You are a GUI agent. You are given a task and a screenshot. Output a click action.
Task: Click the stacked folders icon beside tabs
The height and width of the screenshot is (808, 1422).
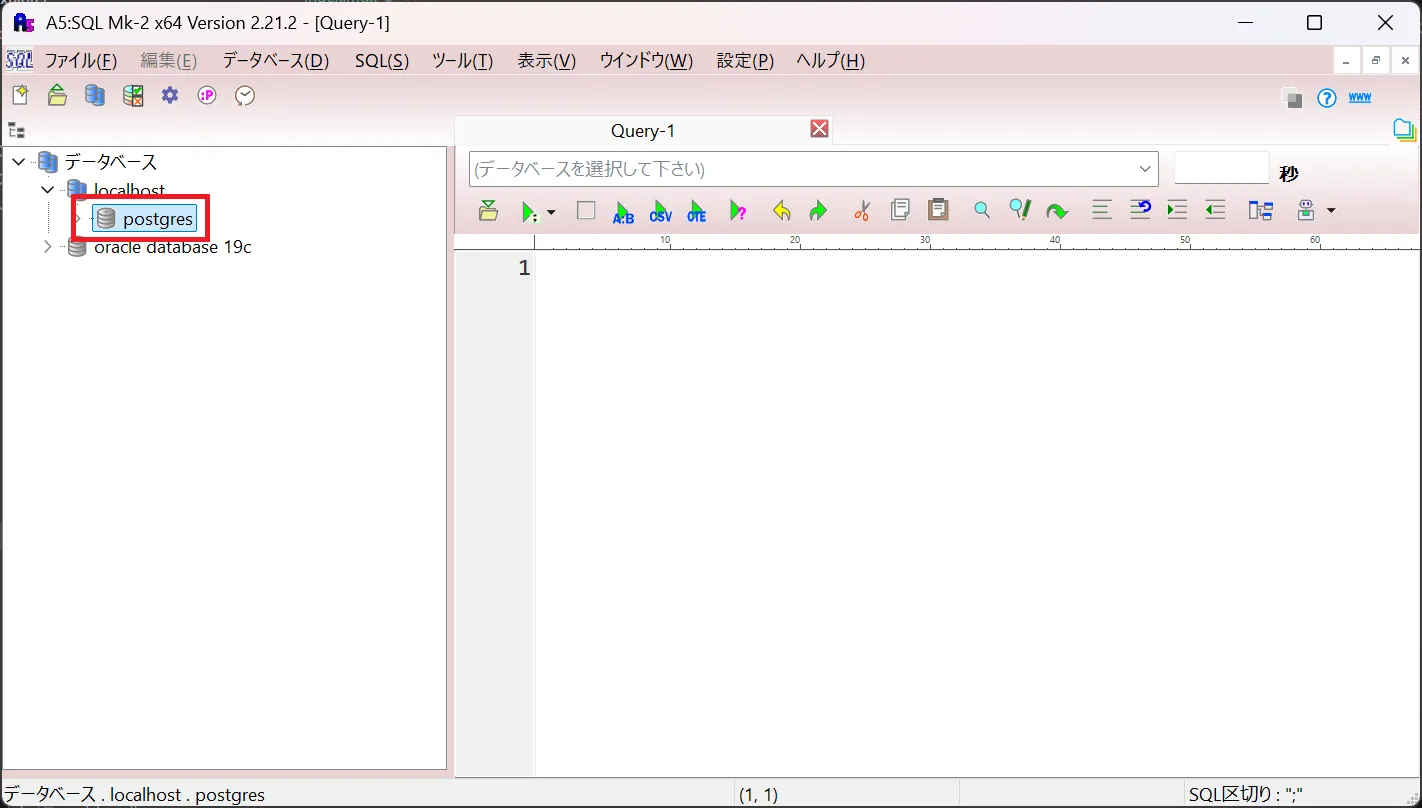coord(1405,129)
